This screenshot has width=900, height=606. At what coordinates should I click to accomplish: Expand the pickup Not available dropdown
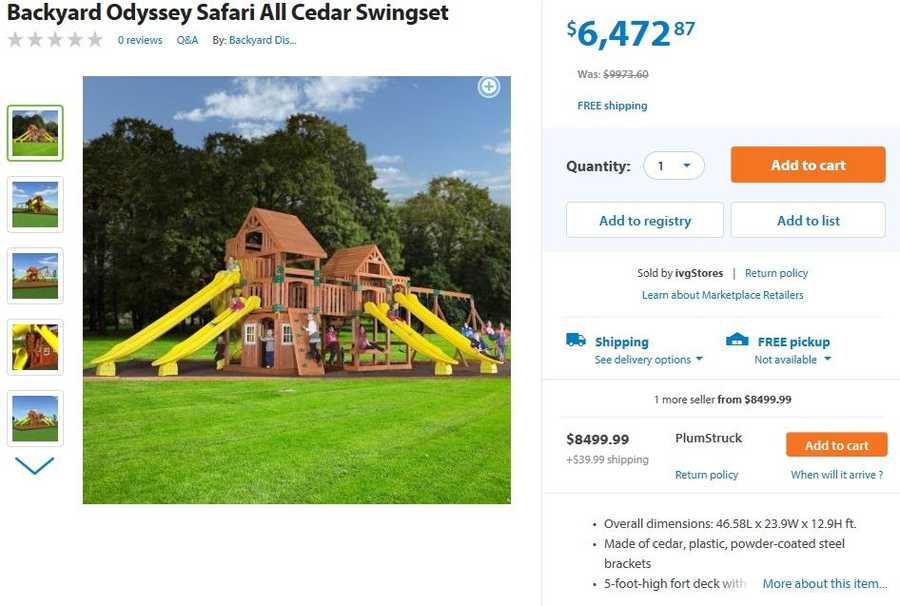click(793, 360)
